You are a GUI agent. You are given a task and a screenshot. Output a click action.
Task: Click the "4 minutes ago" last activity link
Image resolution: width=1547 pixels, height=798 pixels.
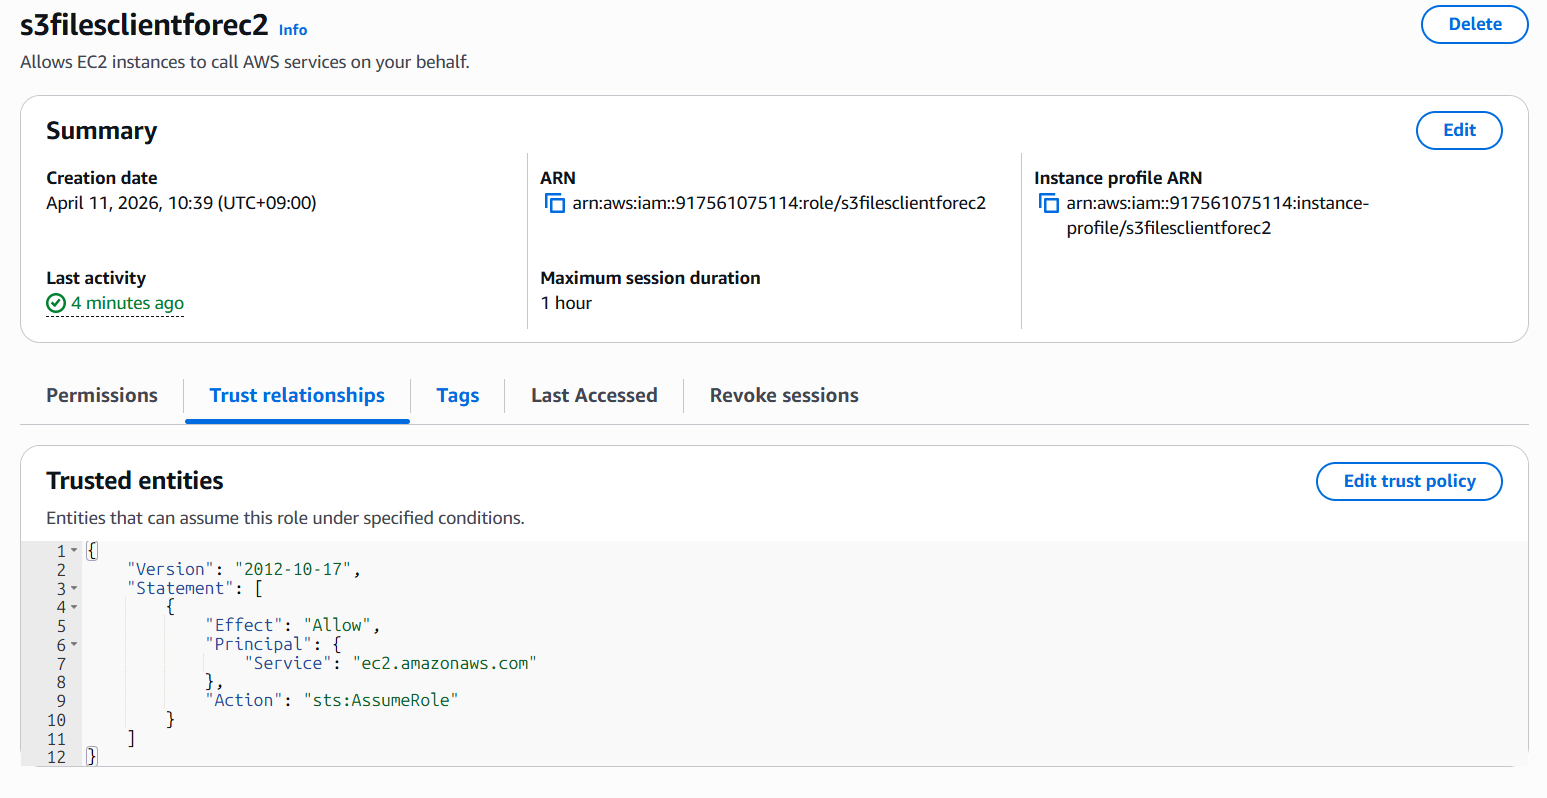click(x=127, y=303)
